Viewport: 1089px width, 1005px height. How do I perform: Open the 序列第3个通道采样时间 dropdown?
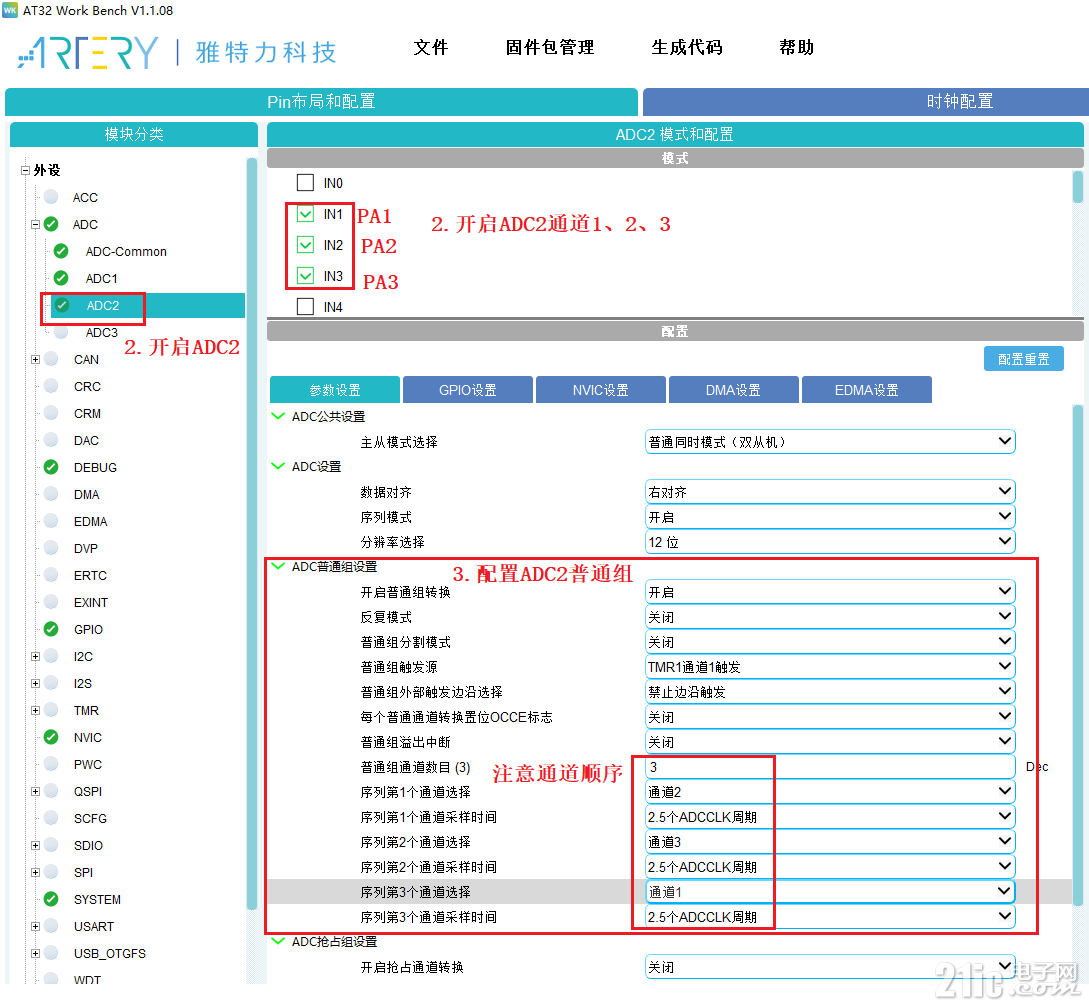pos(830,917)
